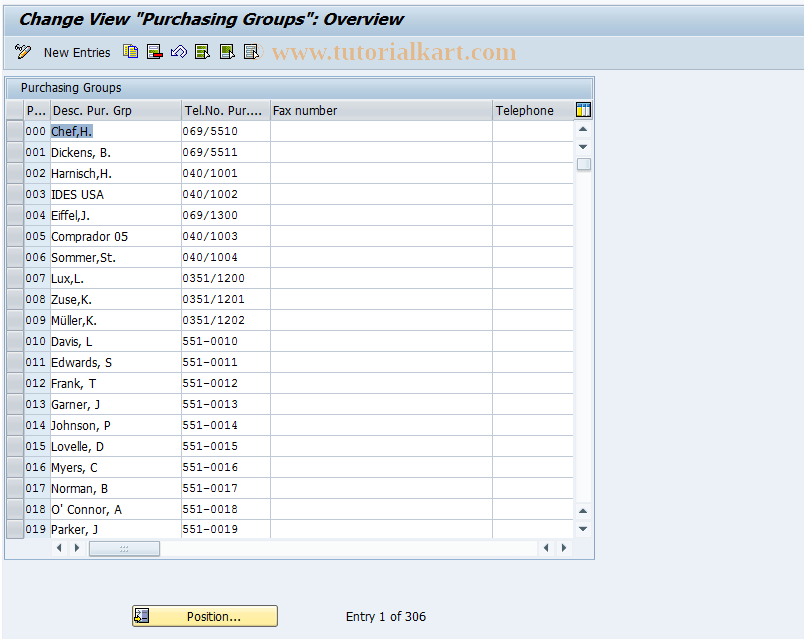
Task: Click the Select All entries icon
Action: (202, 51)
